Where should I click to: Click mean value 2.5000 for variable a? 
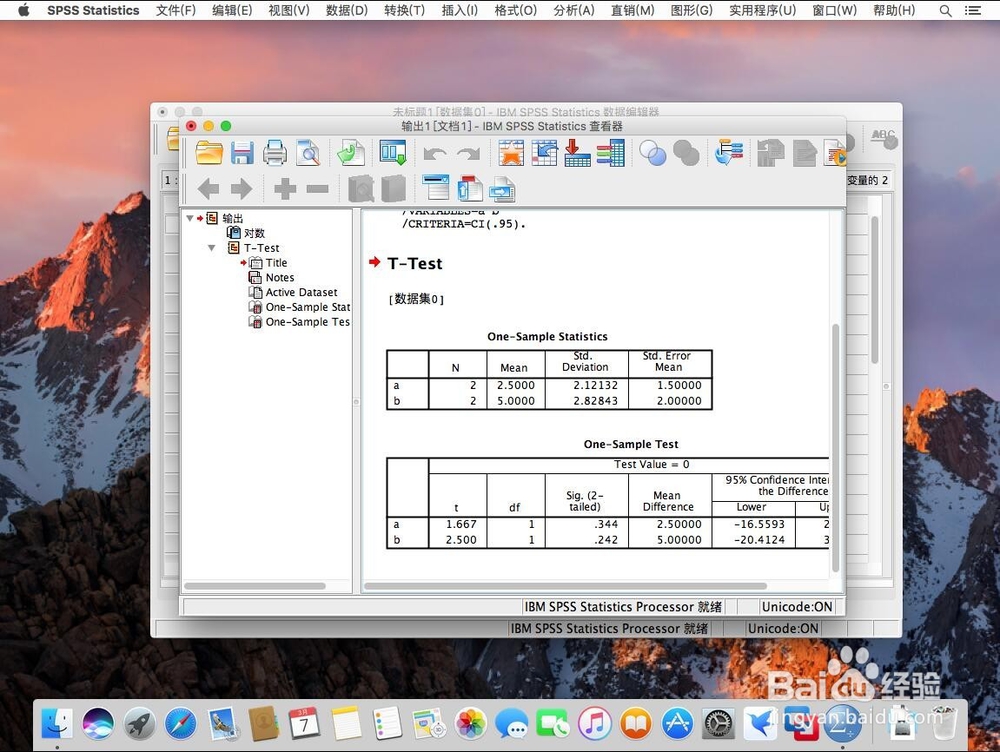coord(516,385)
